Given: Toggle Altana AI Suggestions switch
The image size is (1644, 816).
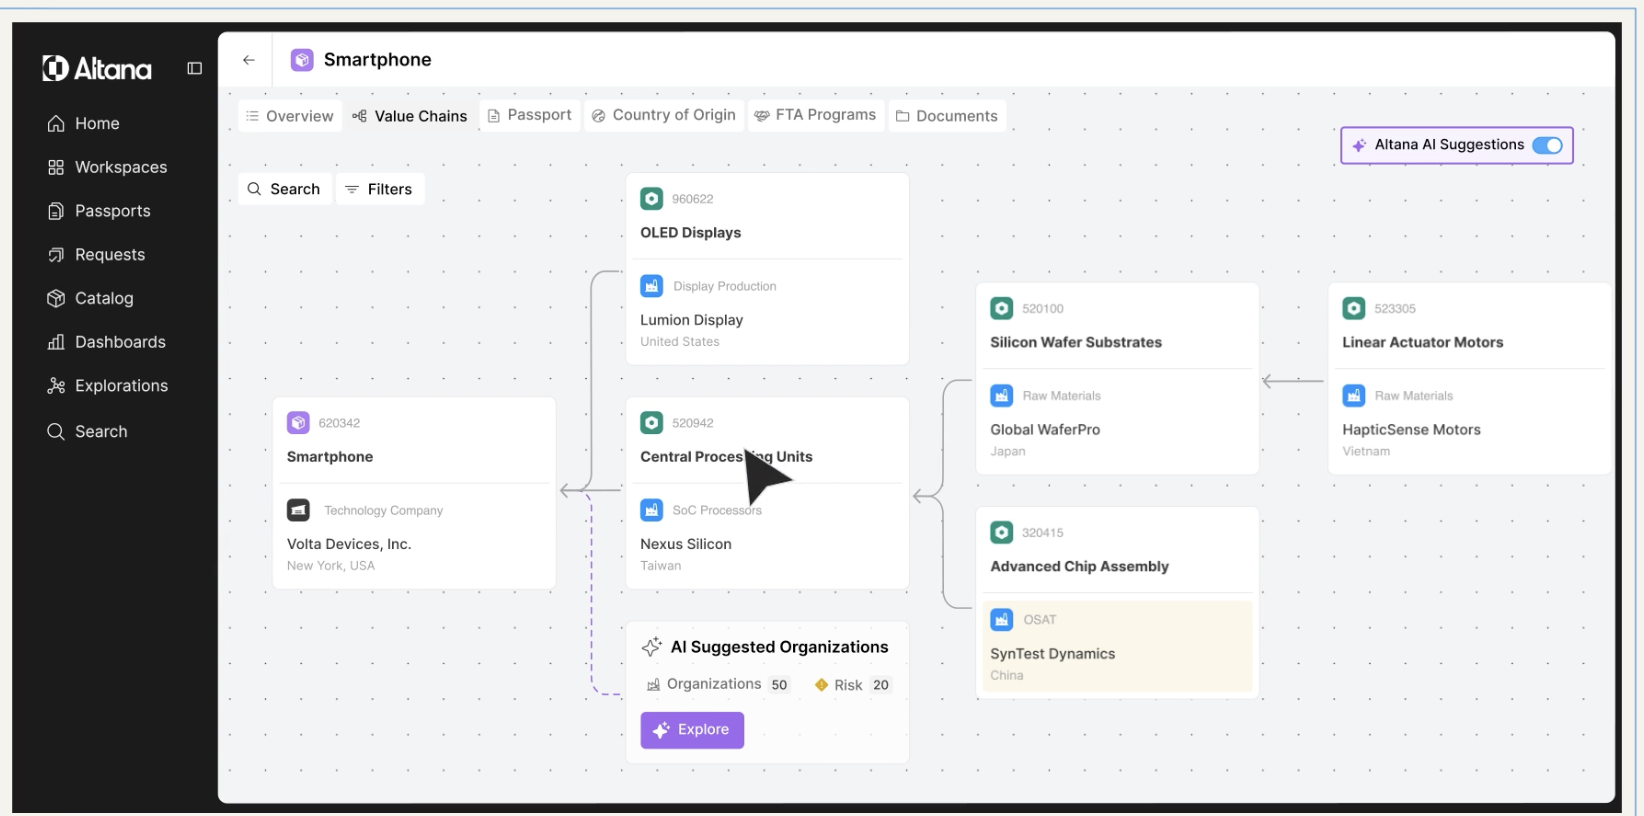Looking at the screenshot, I should tap(1547, 145).
